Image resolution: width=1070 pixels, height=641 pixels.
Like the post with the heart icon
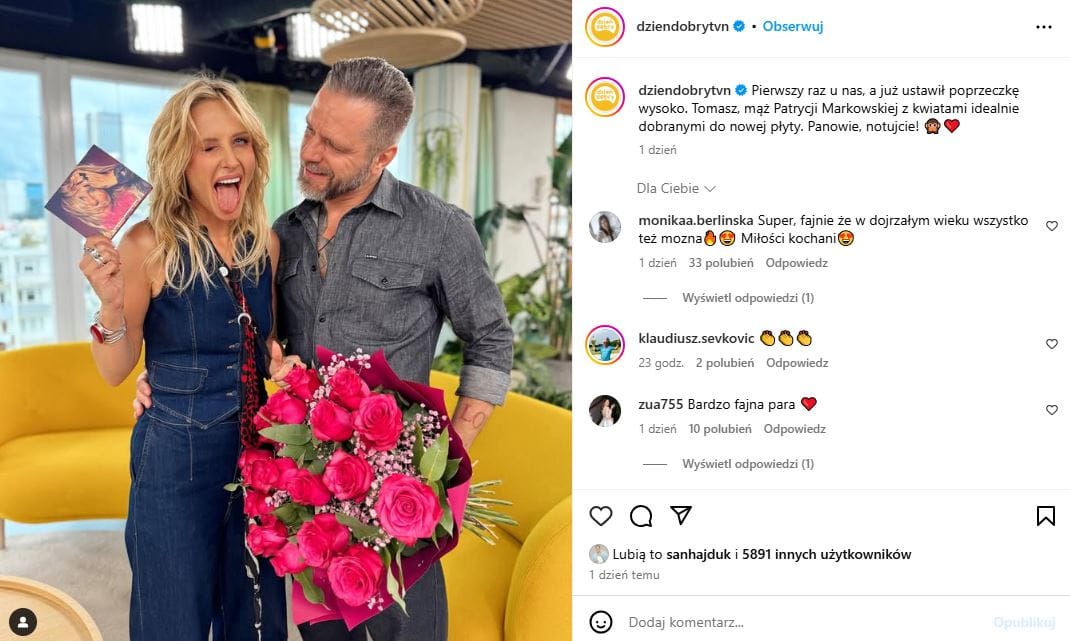pos(601,516)
